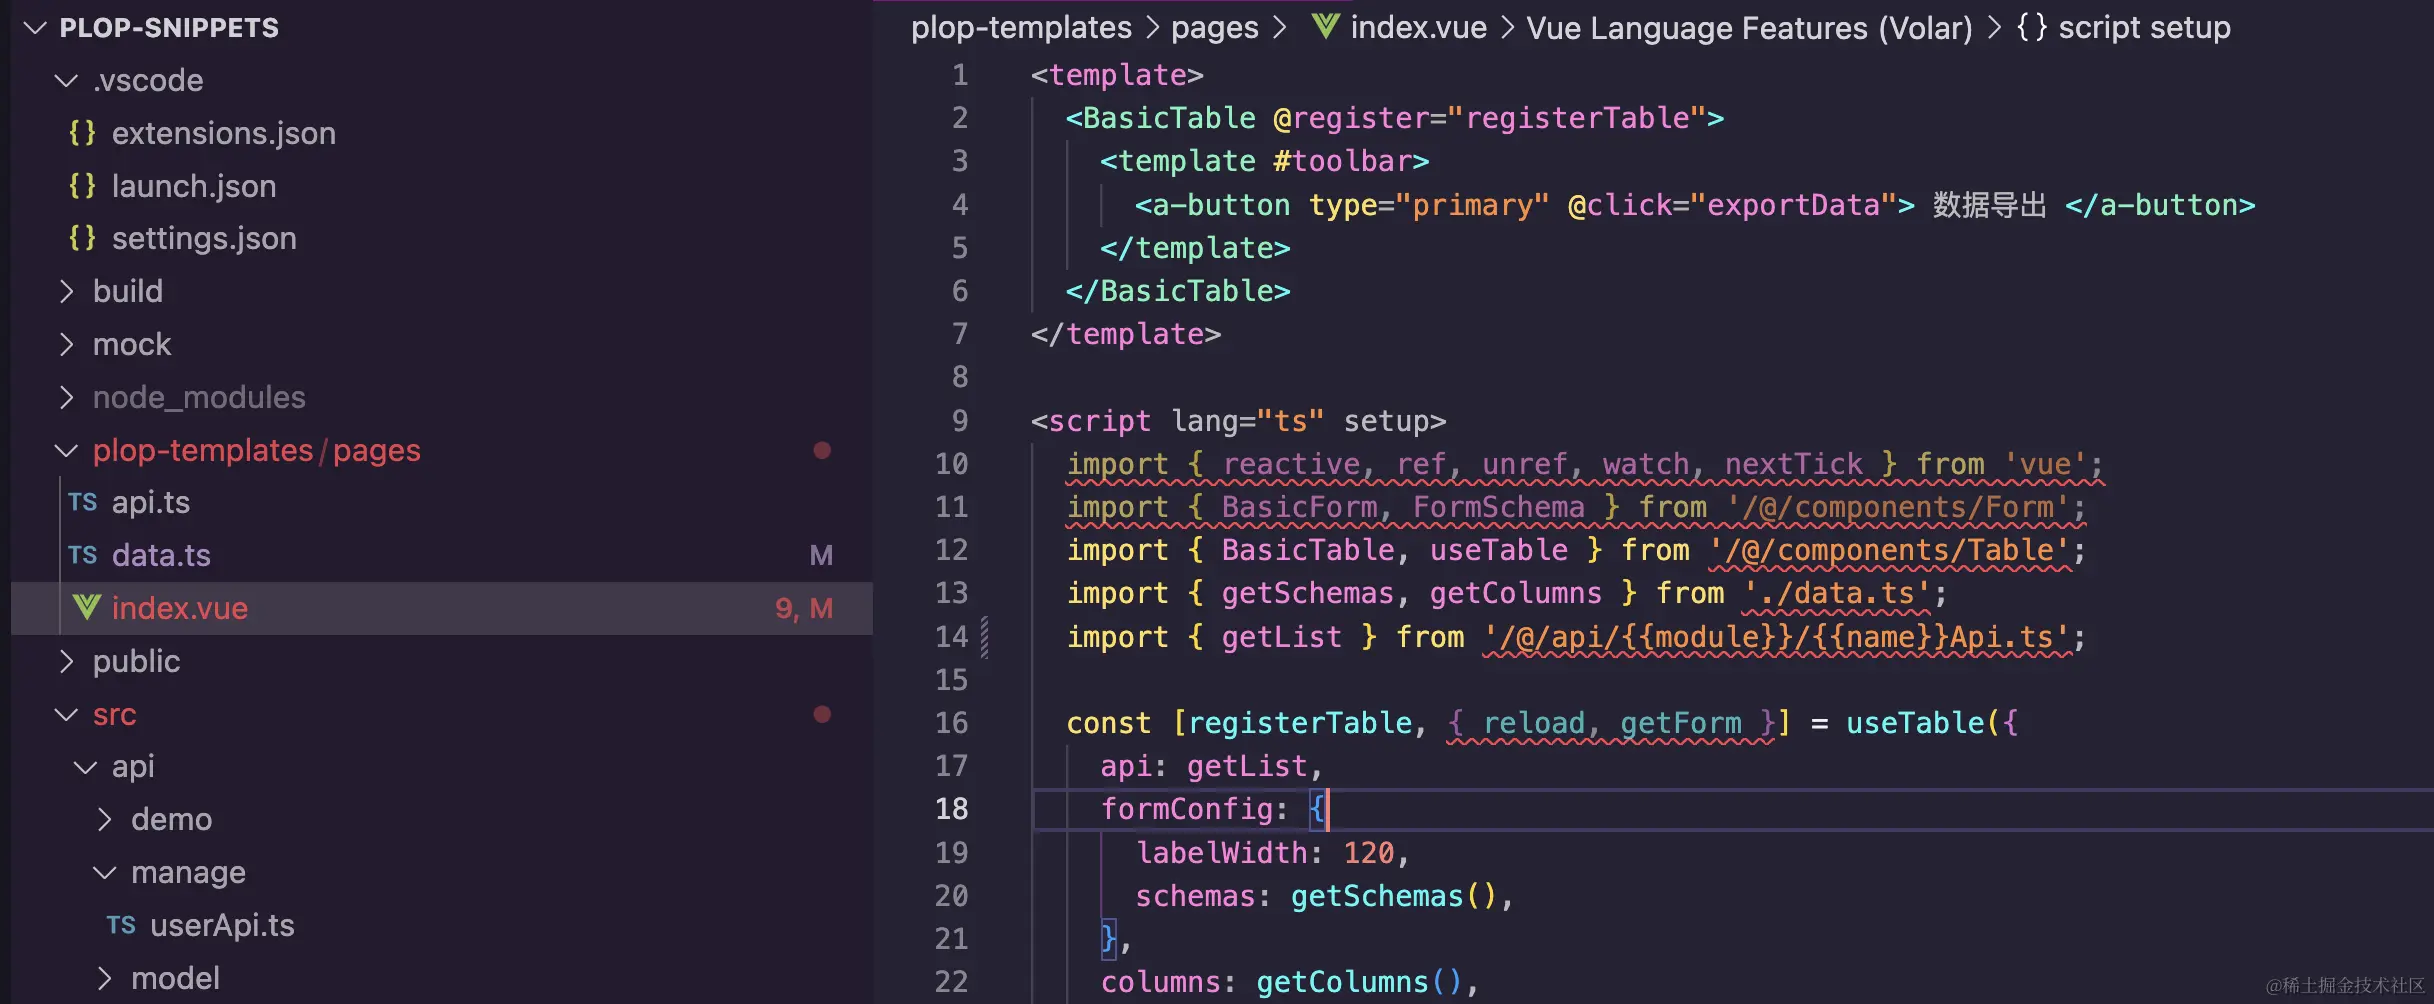The width and height of the screenshot is (2434, 1004).
Task: Collapse the .vscode folder
Action: pos(66,80)
